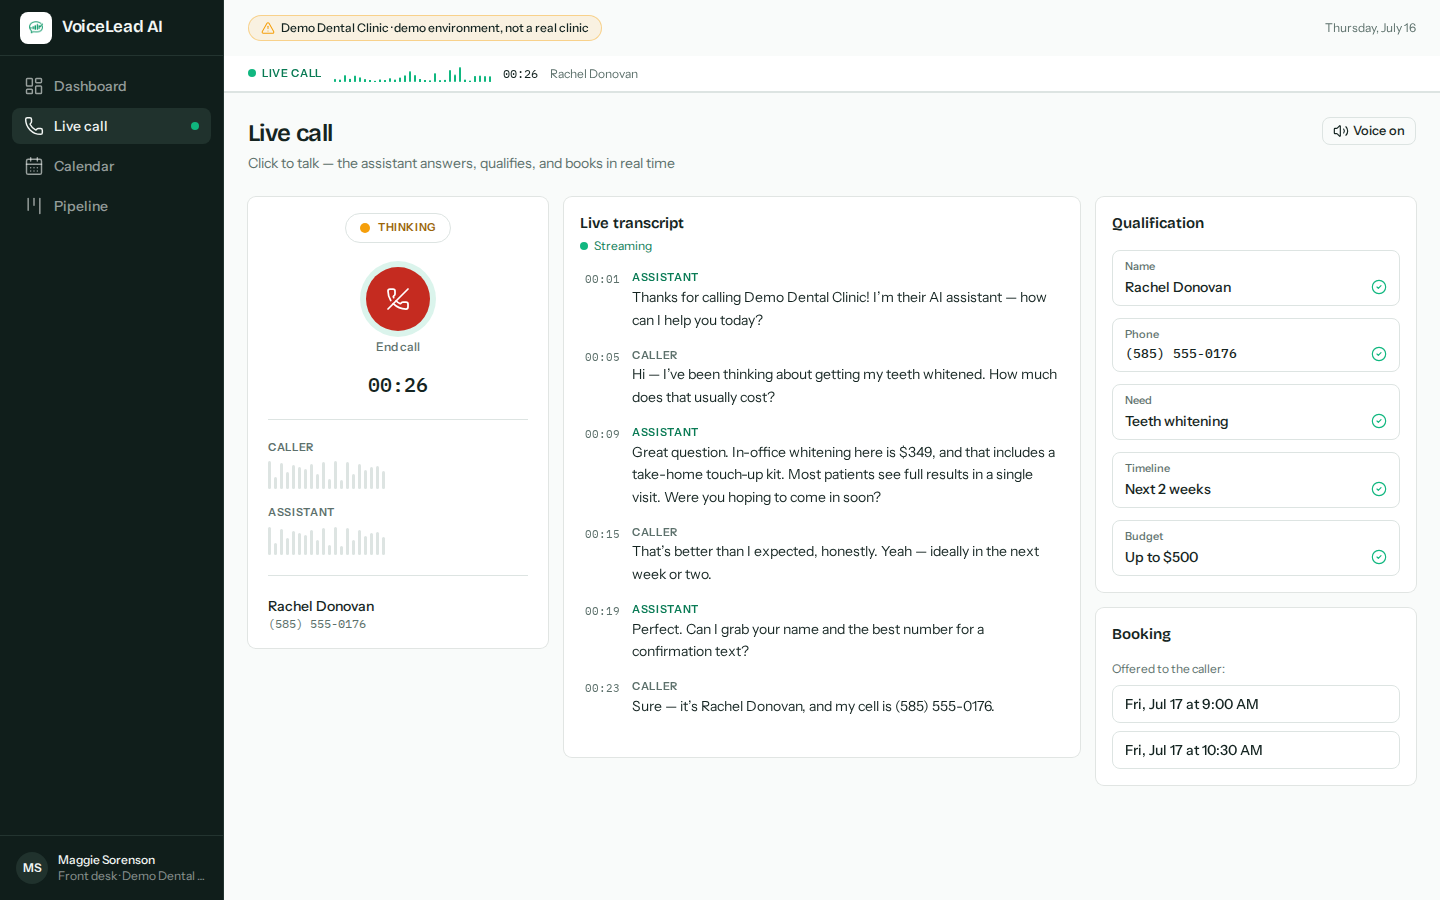This screenshot has height=900, width=1440.
Task: Click the verified check icon for Phone
Action: point(1379,354)
